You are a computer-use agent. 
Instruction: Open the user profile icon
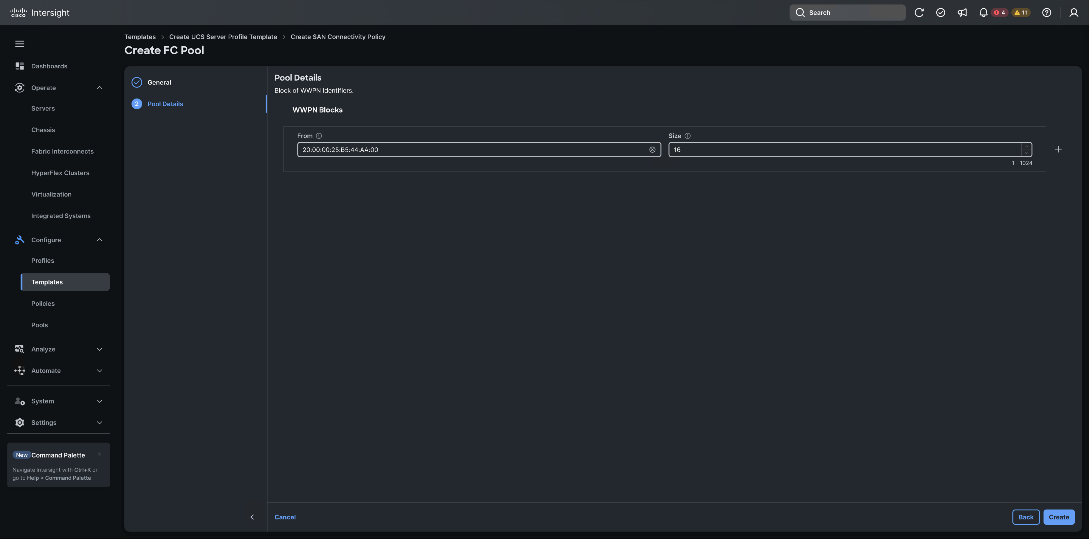[1074, 13]
